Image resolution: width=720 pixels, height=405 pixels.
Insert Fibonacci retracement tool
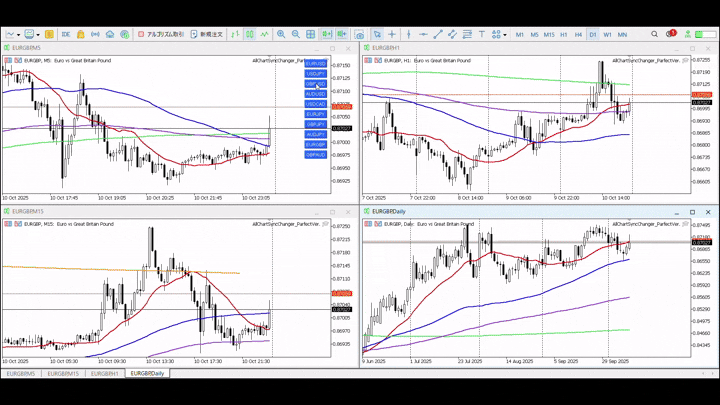tap(467, 34)
